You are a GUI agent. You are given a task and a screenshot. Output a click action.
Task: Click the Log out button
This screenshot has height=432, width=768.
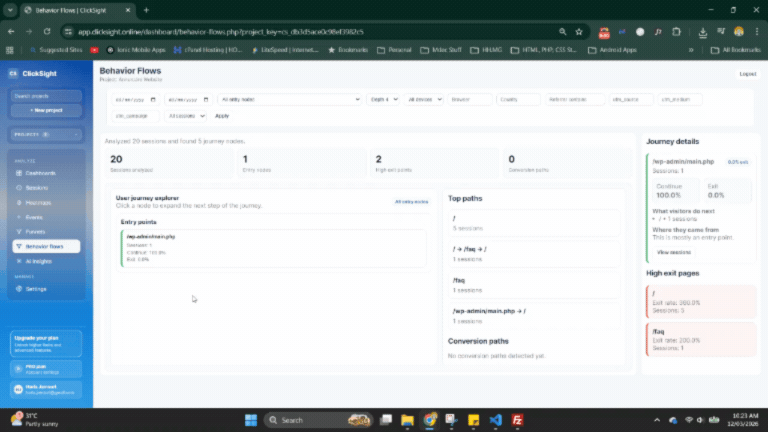point(747,73)
